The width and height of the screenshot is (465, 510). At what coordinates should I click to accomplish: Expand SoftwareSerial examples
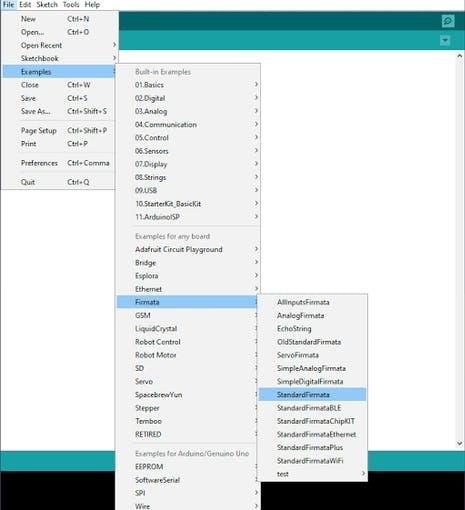188,480
